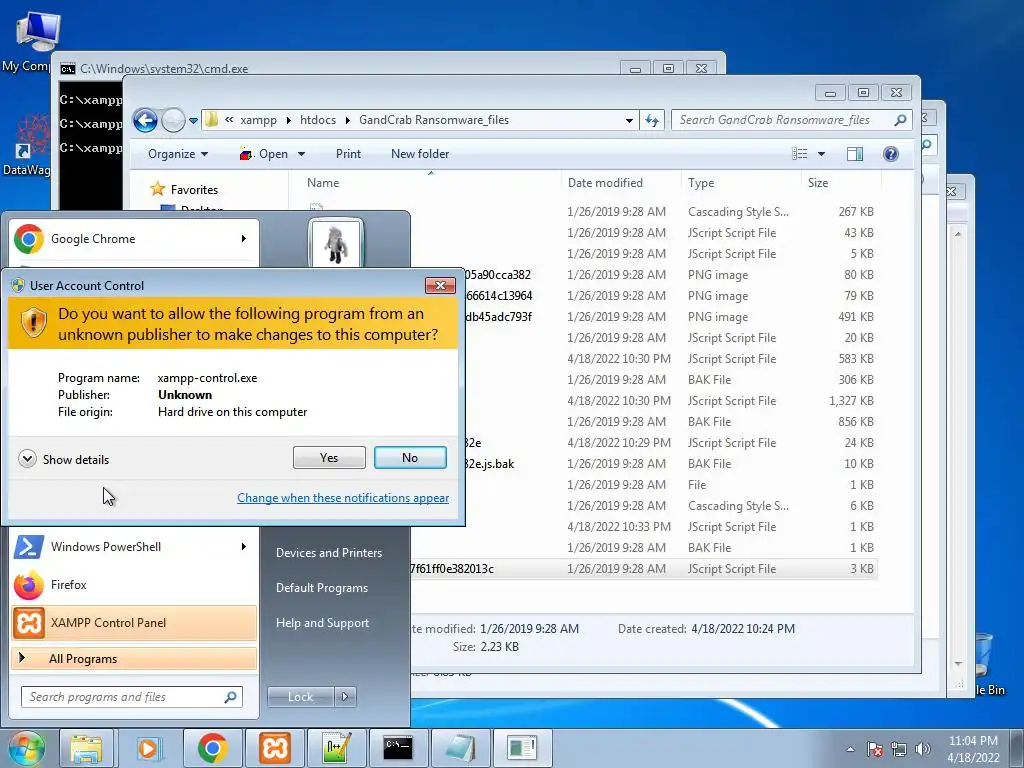The width and height of the screenshot is (1024, 768).
Task: Select the 491 KB PNG image row
Action: 591,317
